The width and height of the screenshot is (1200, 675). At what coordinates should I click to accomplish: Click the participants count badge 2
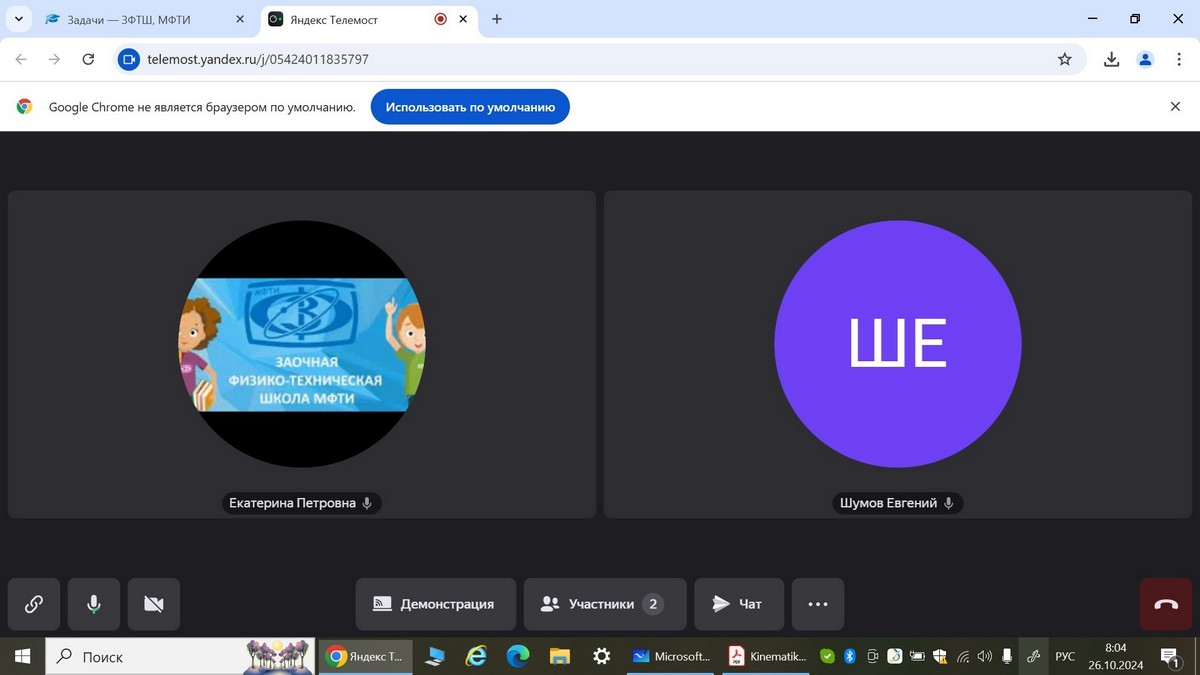coord(653,604)
